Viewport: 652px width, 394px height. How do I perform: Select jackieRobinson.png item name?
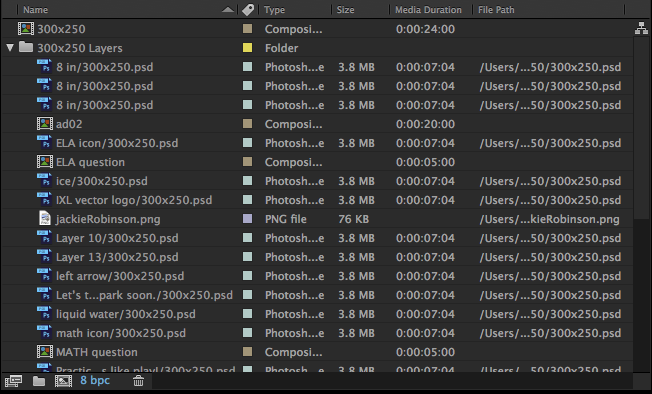click(108, 219)
